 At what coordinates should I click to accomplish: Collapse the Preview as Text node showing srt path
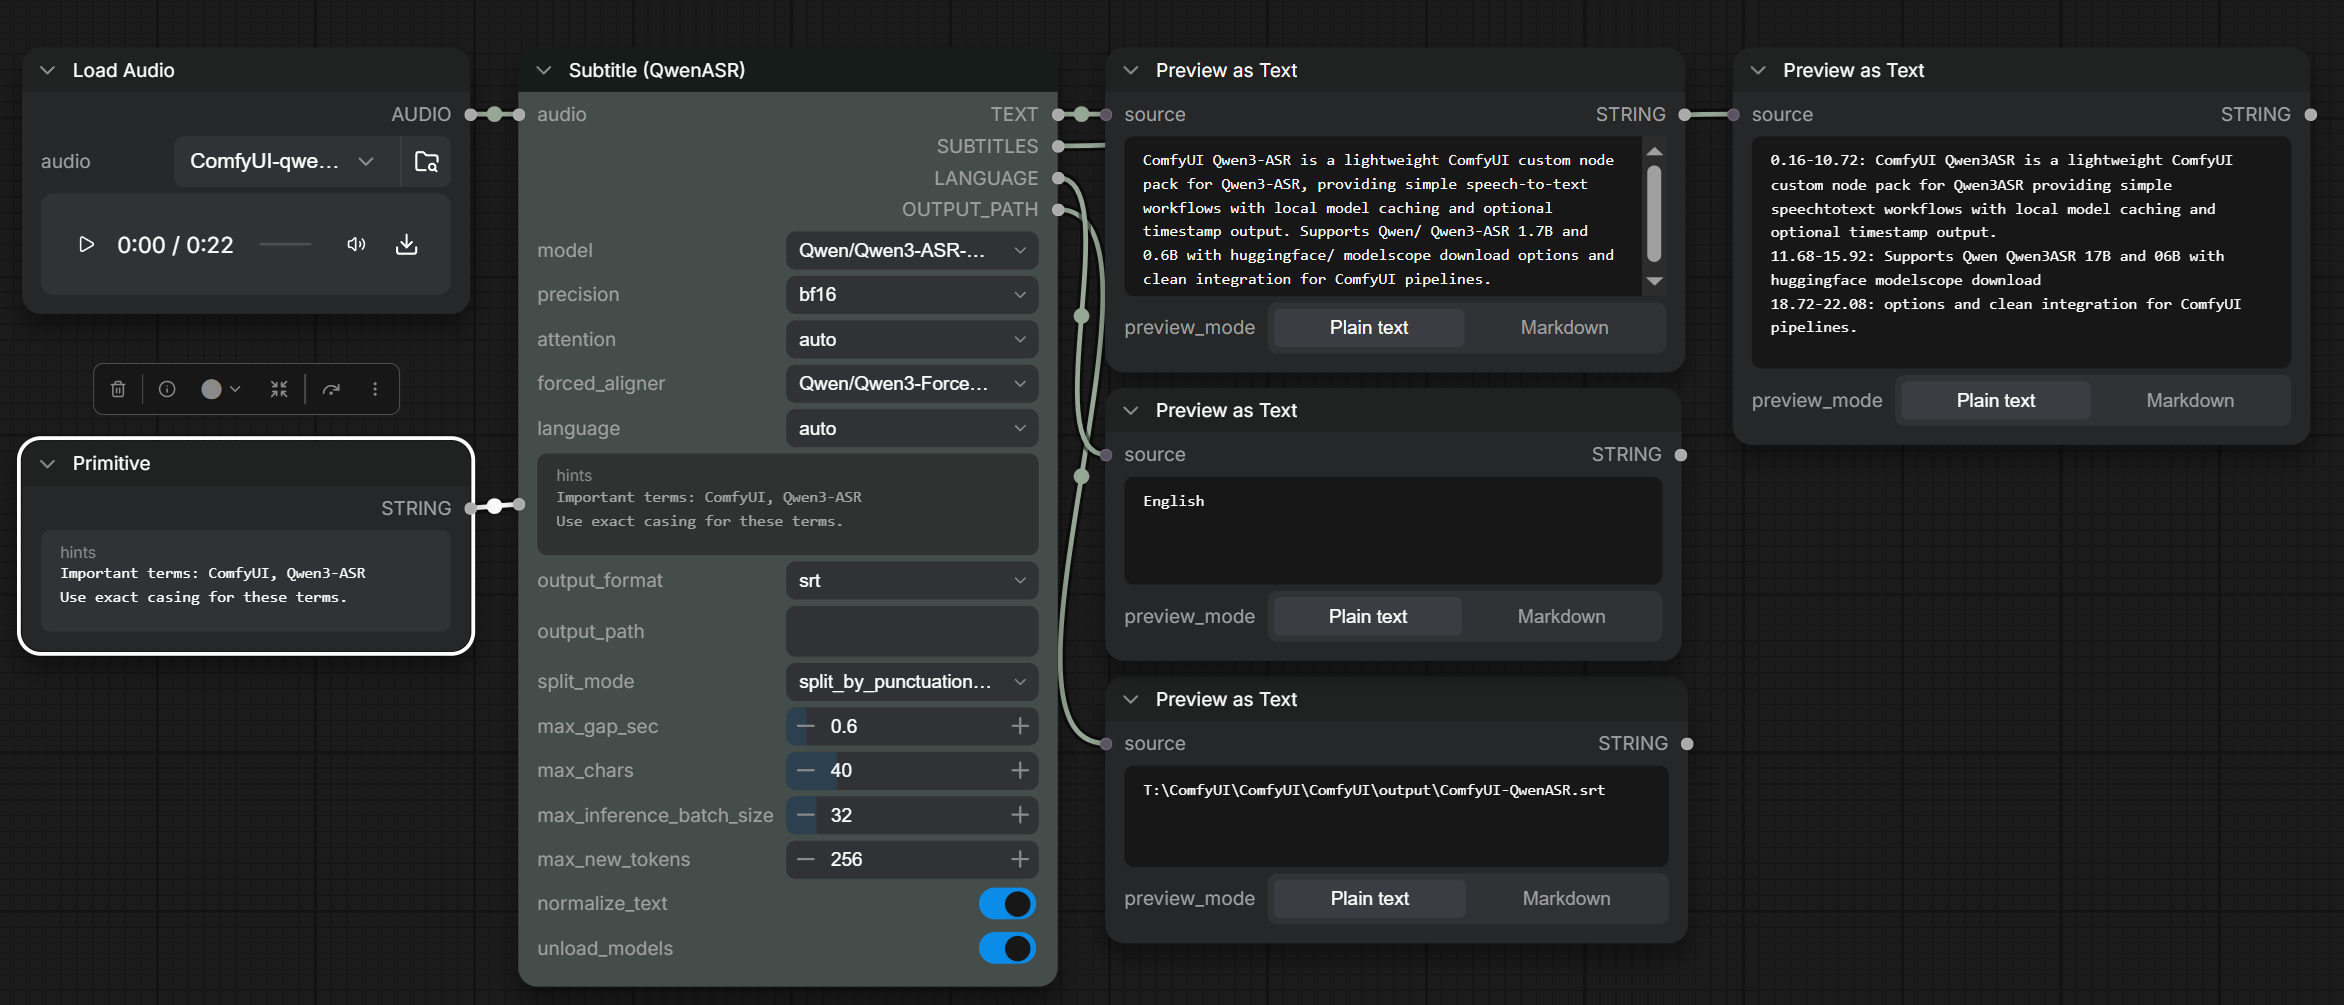(x=1131, y=700)
